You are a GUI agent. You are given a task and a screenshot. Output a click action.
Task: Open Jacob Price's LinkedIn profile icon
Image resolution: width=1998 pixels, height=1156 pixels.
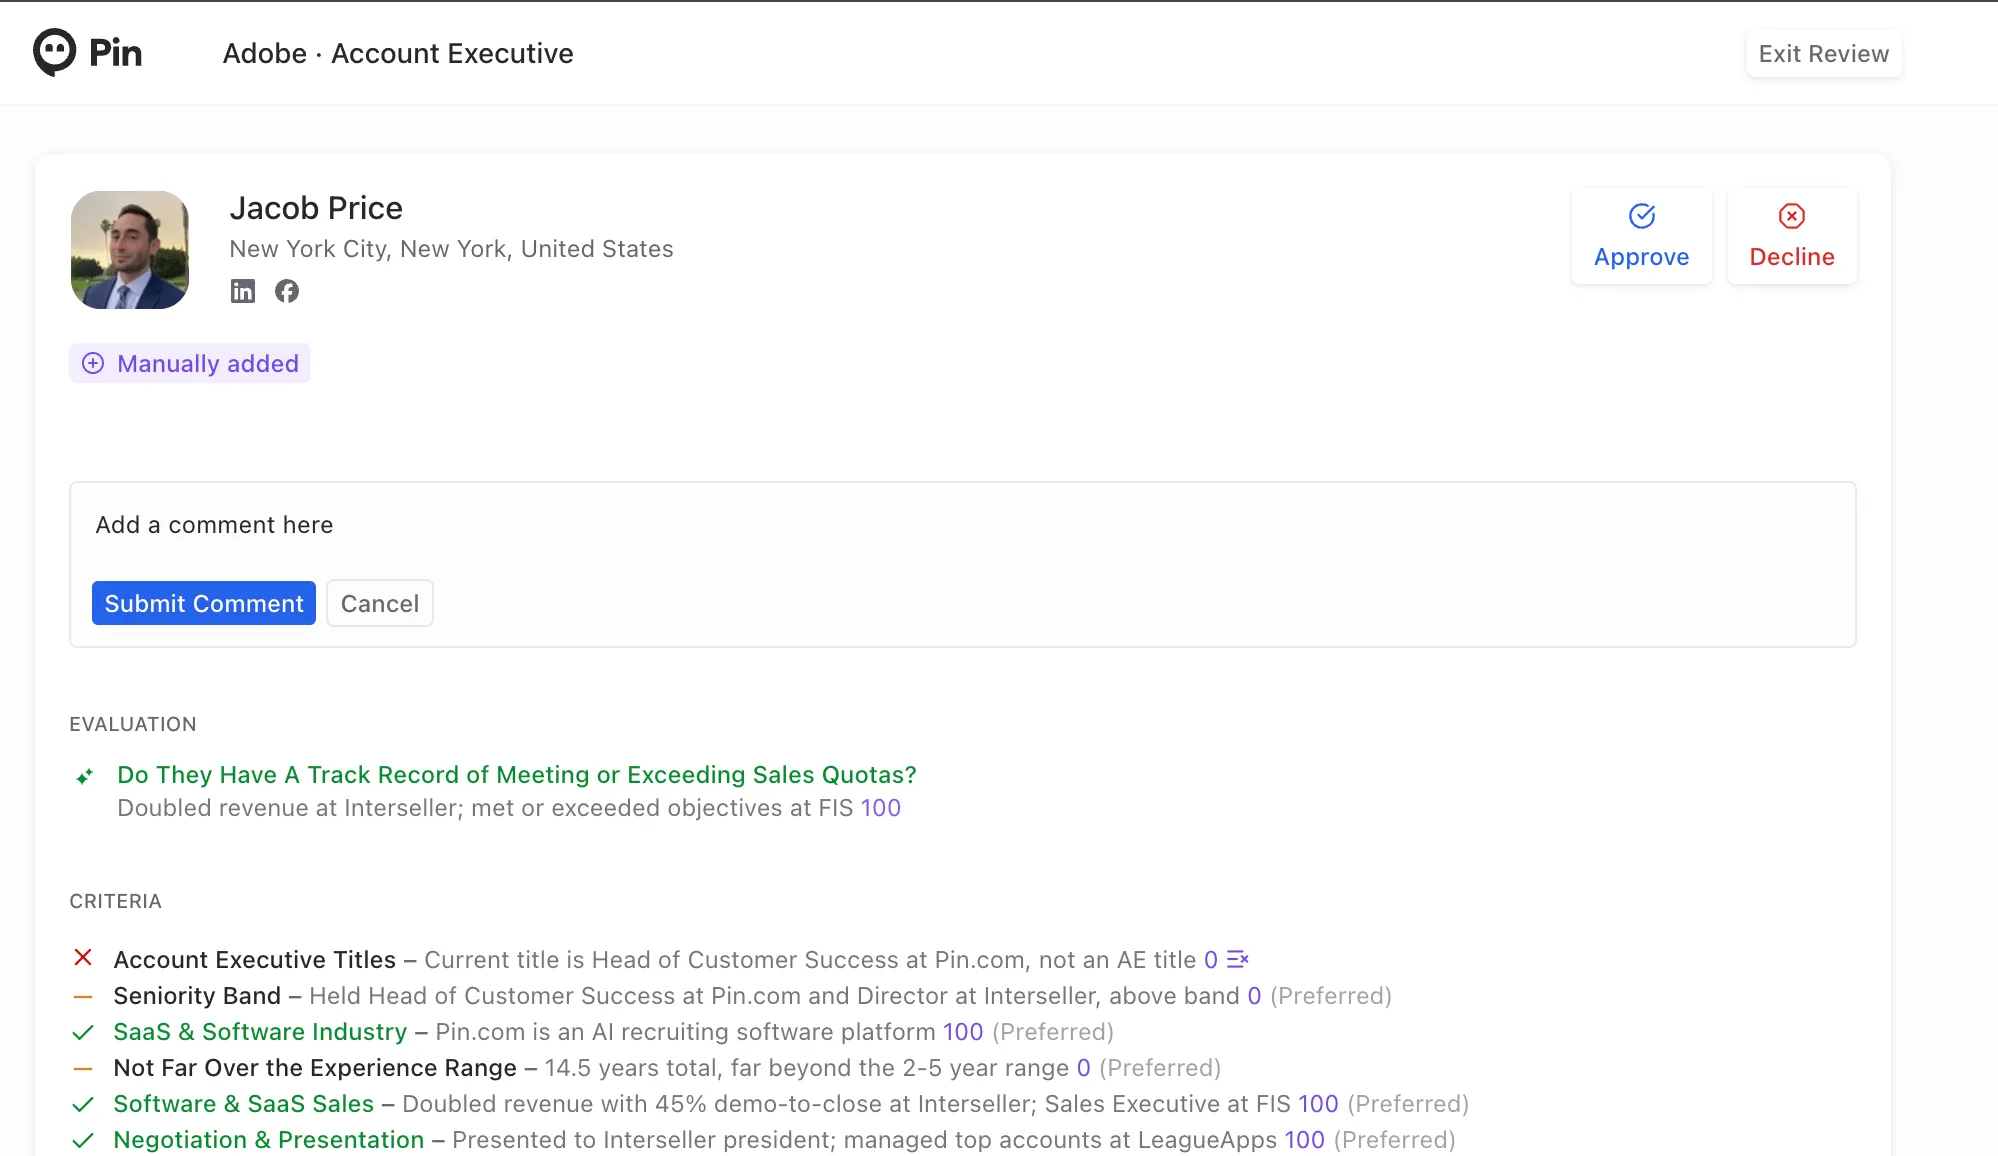tap(243, 291)
